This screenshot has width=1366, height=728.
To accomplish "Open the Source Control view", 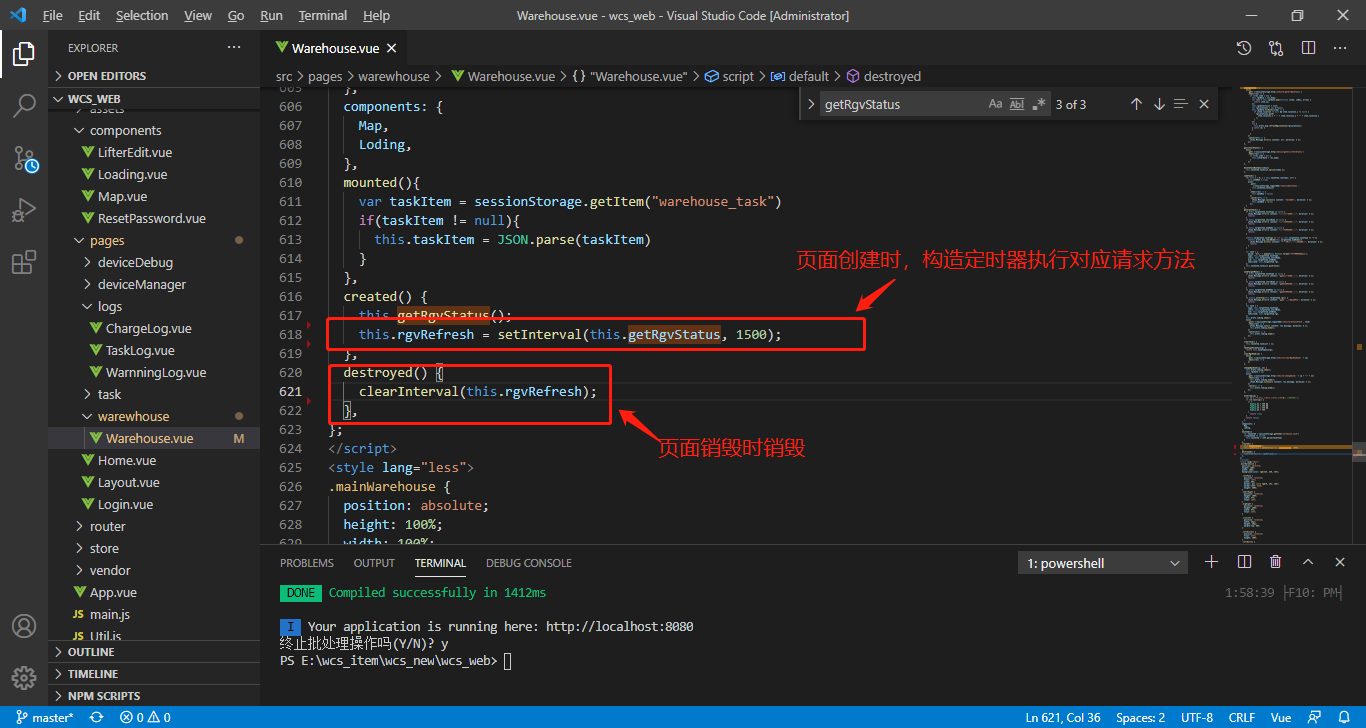I will pyautogui.click(x=24, y=158).
